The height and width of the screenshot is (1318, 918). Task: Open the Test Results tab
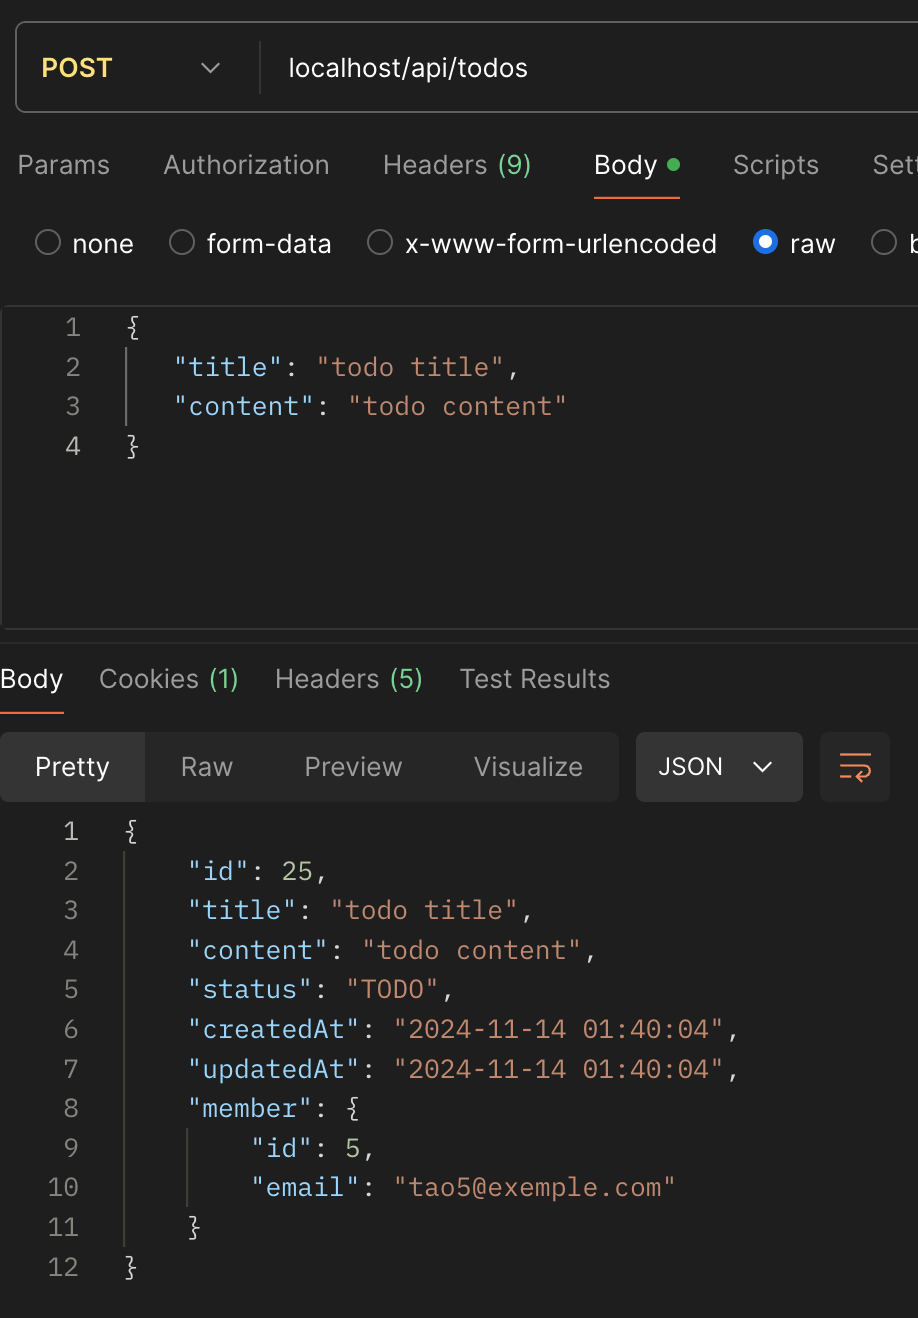[x=535, y=679]
